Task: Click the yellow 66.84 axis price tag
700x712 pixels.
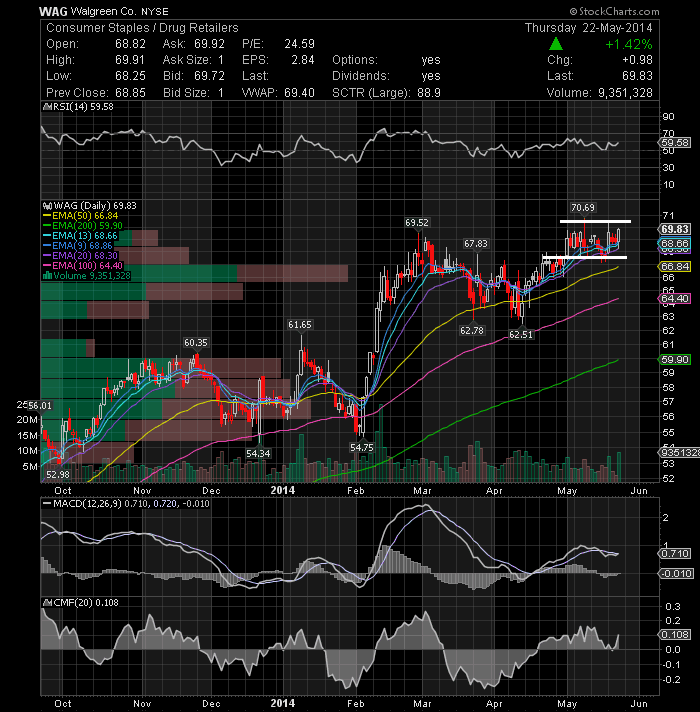Action: click(x=675, y=267)
